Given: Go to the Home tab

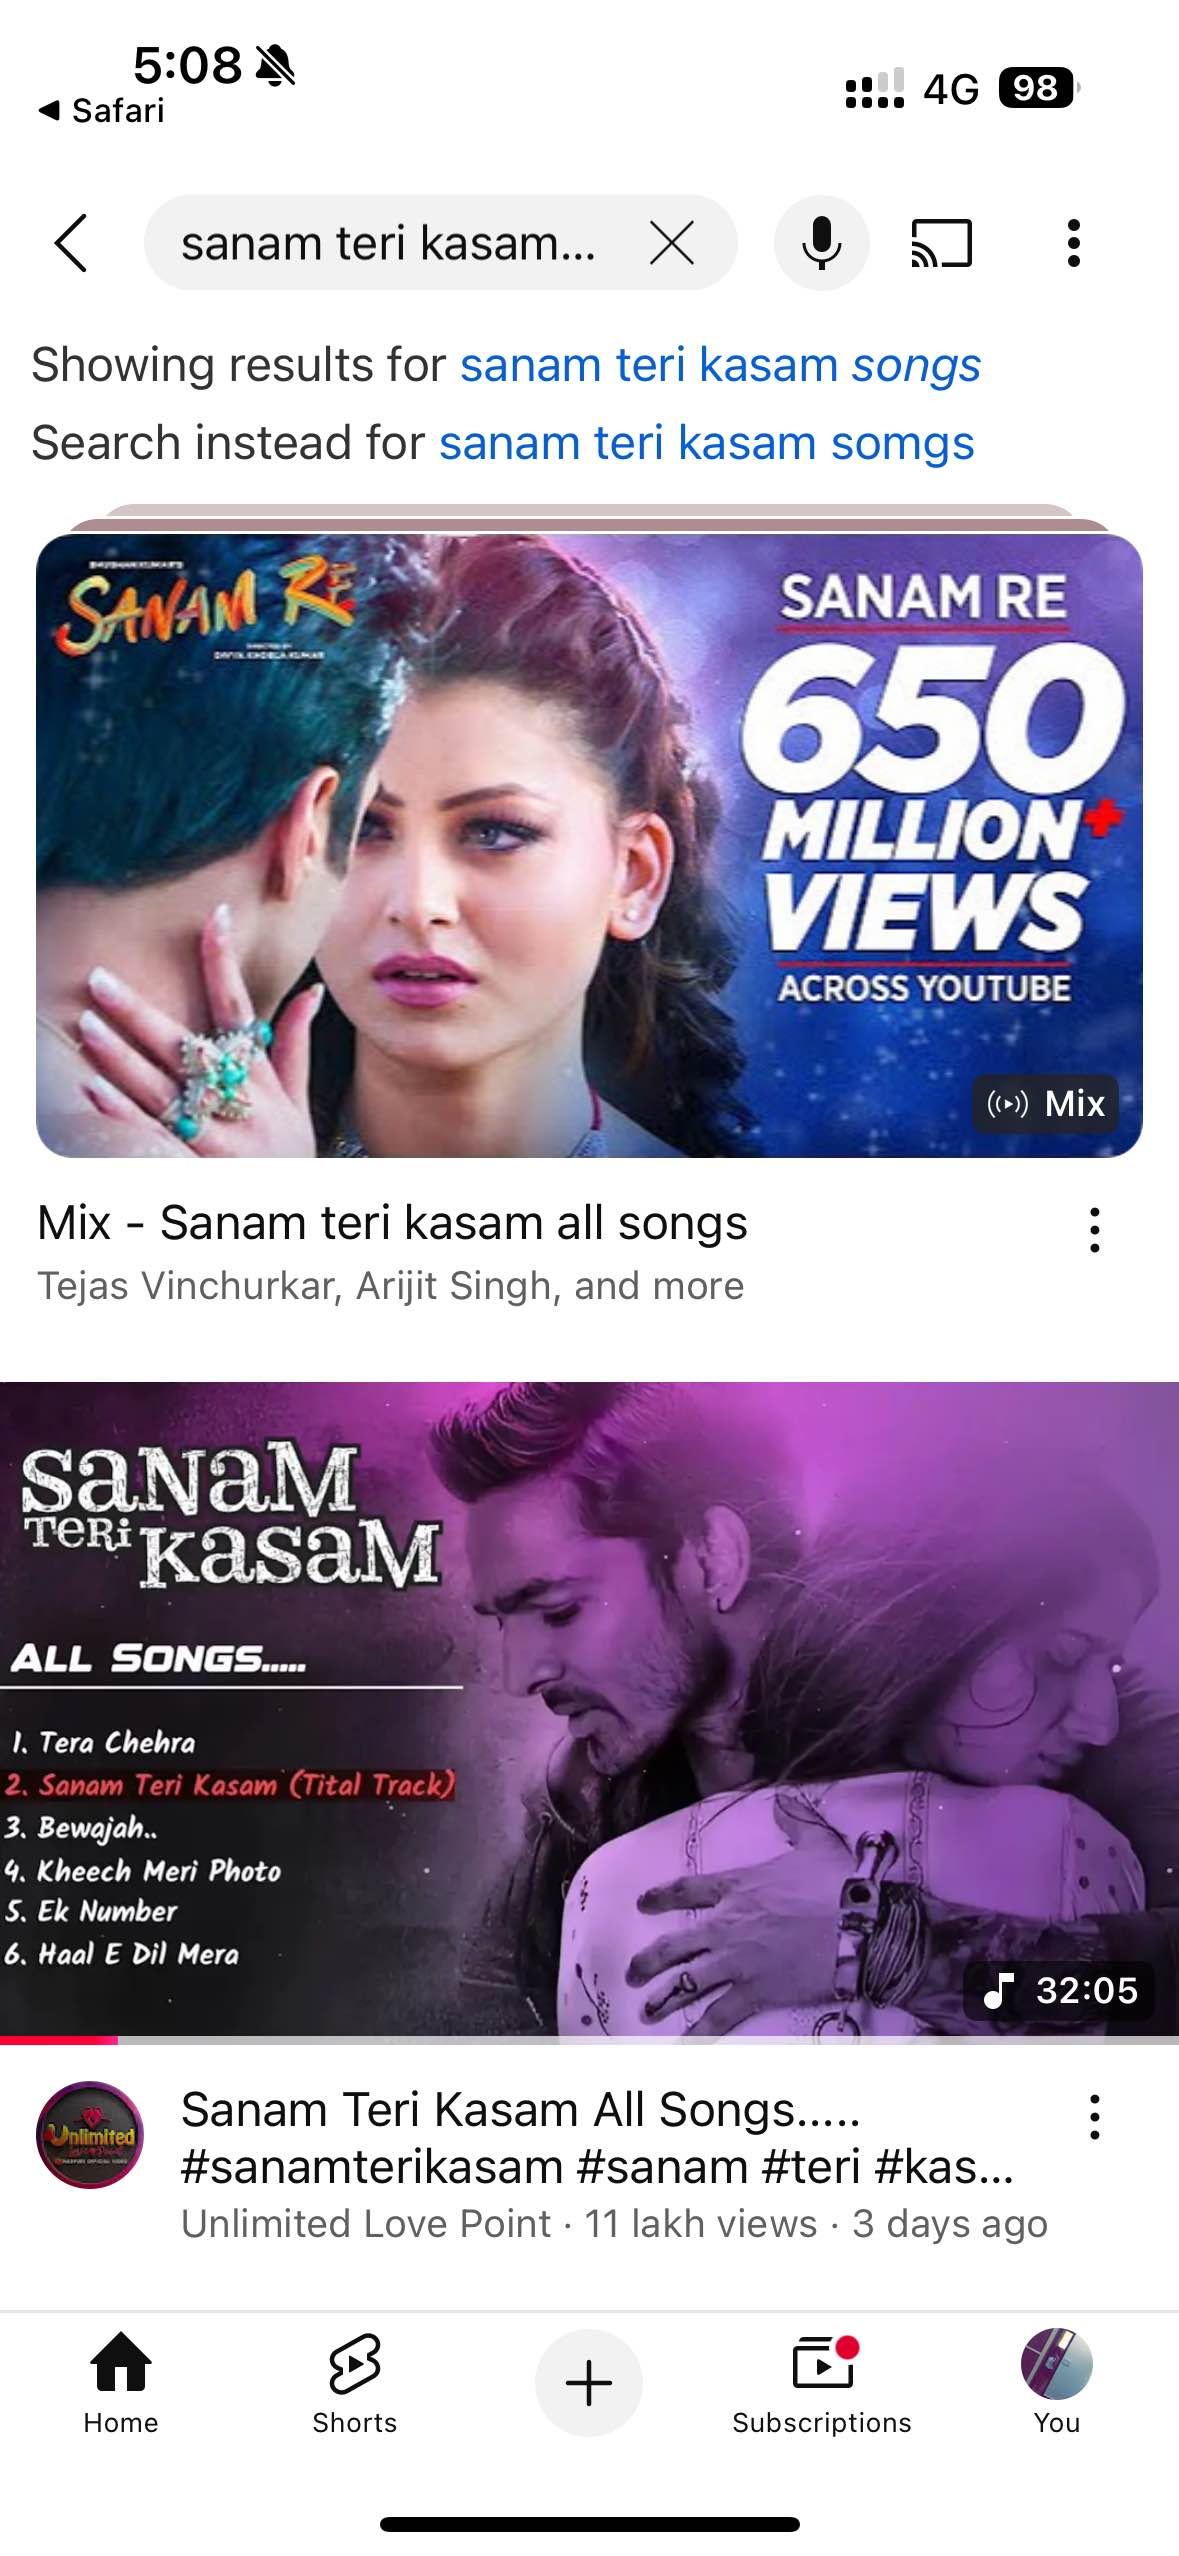Looking at the screenshot, I should [x=121, y=2384].
